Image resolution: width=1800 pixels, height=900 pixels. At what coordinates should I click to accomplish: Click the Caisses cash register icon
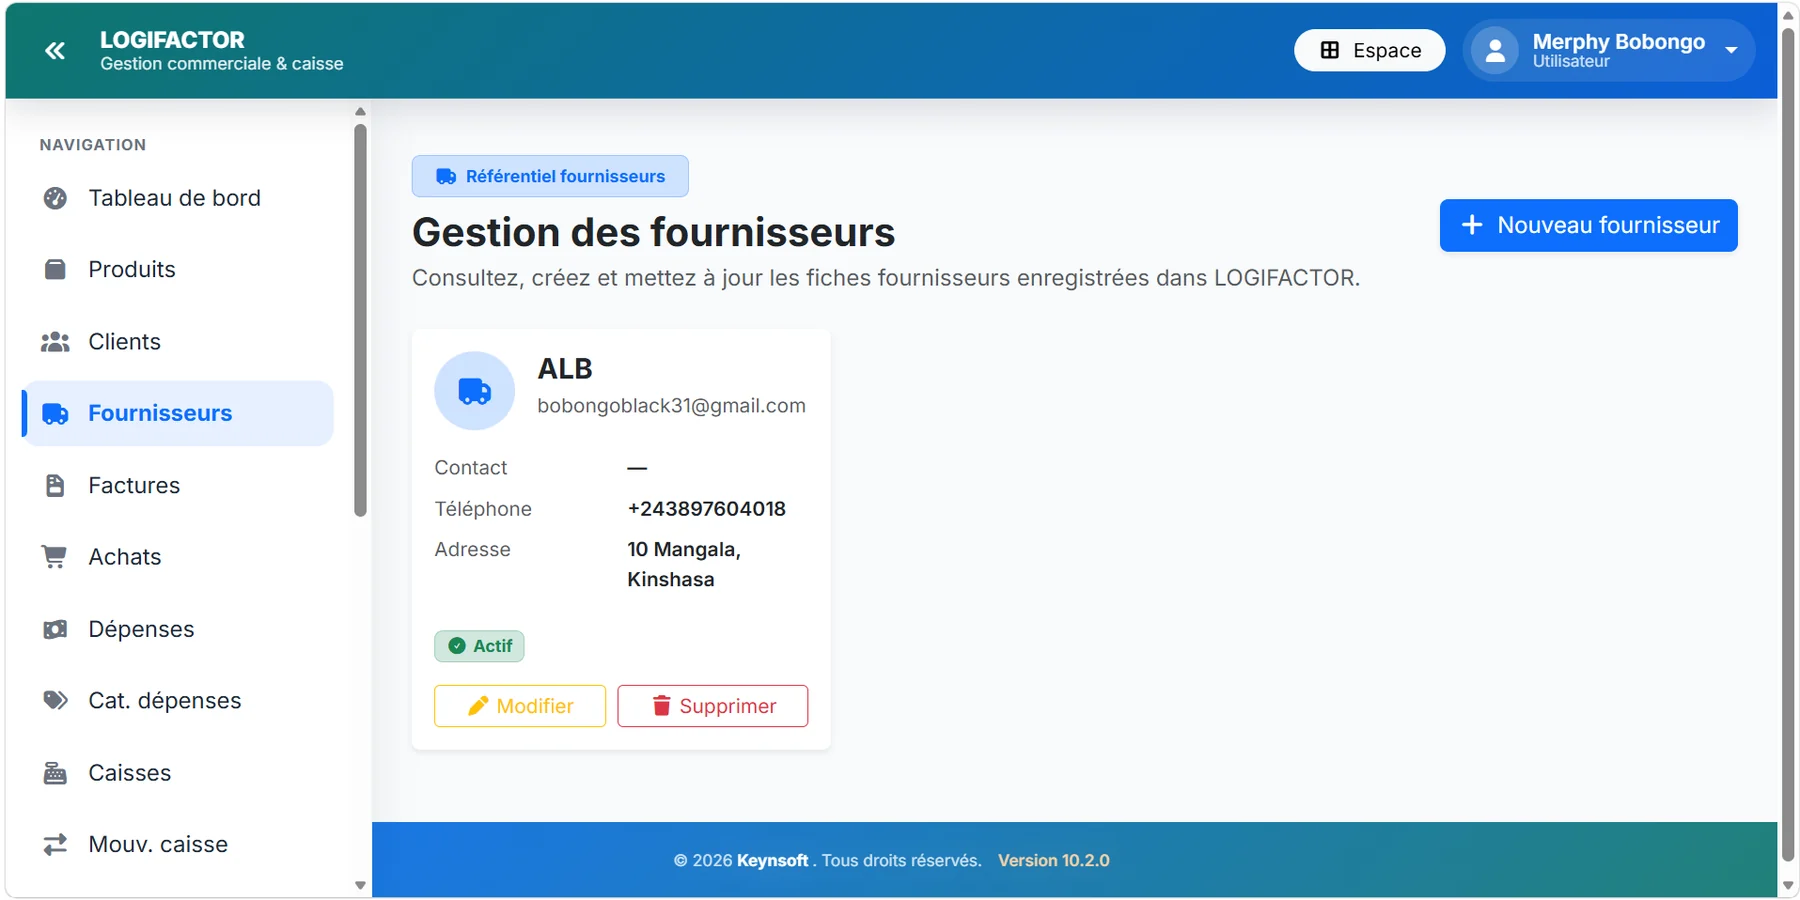coord(55,773)
